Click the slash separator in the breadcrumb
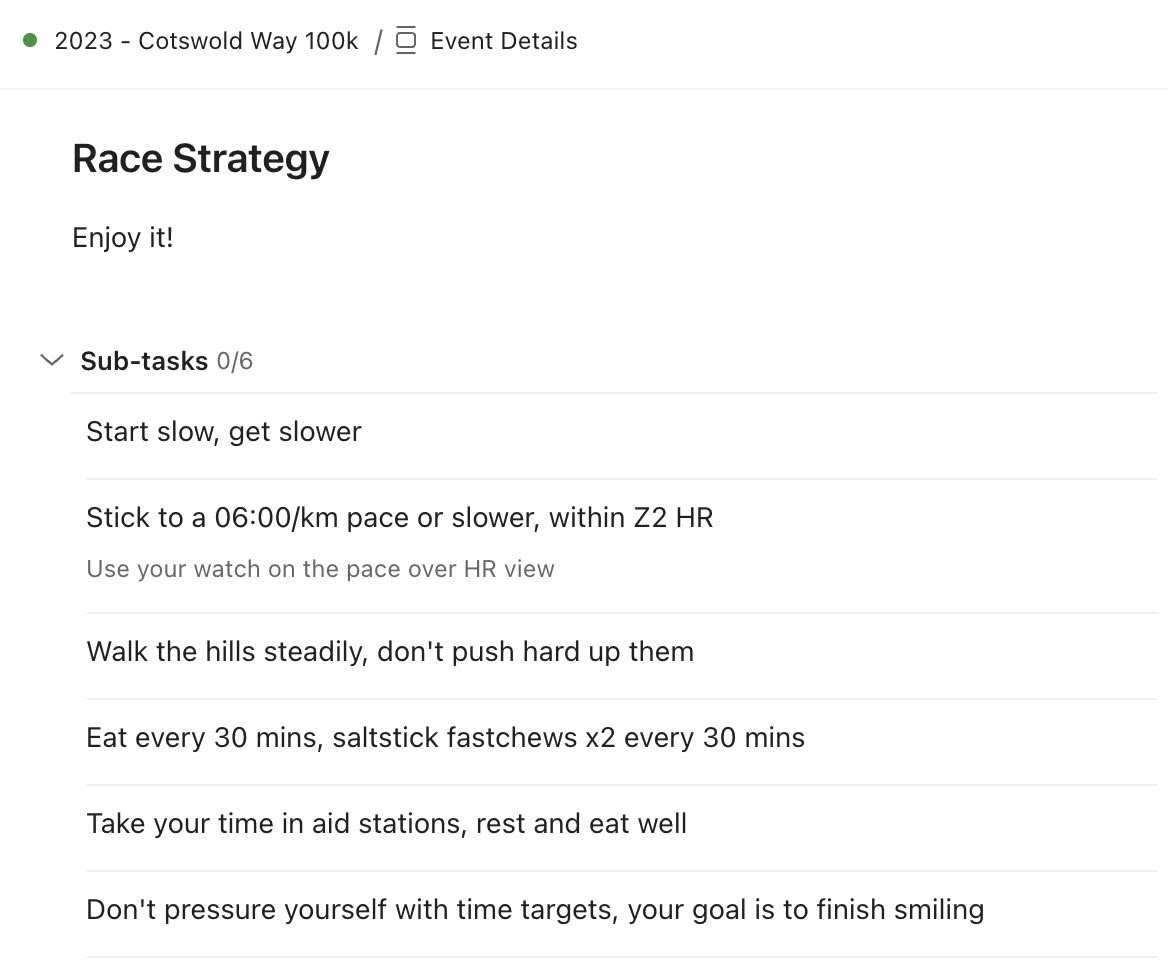1168x964 pixels. click(x=378, y=40)
